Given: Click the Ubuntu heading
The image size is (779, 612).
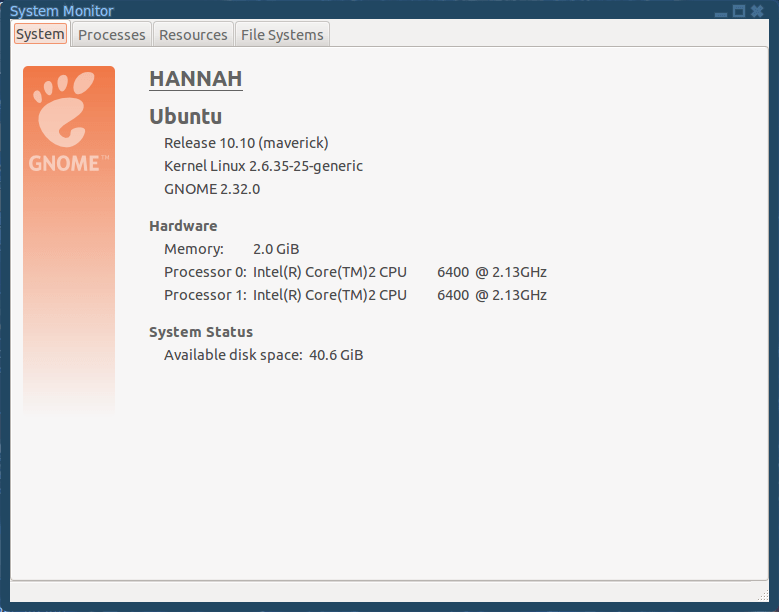Looking at the screenshot, I should [x=185, y=116].
